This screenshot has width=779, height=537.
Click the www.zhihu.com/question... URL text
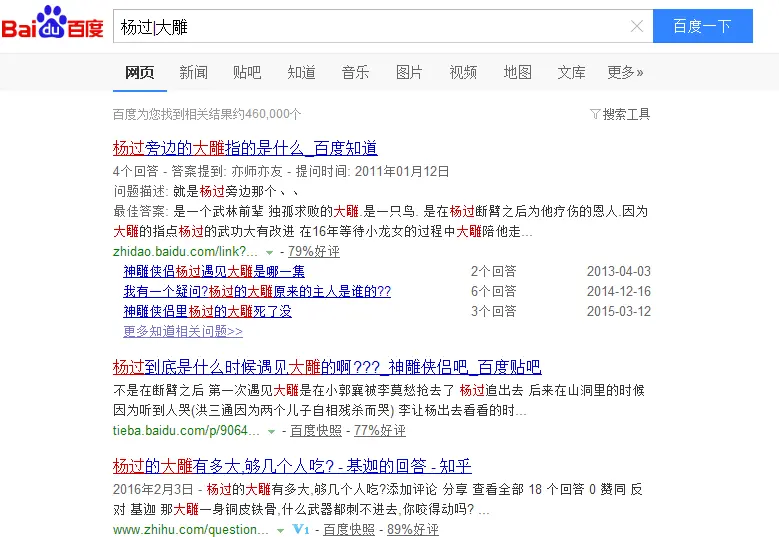(191, 530)
